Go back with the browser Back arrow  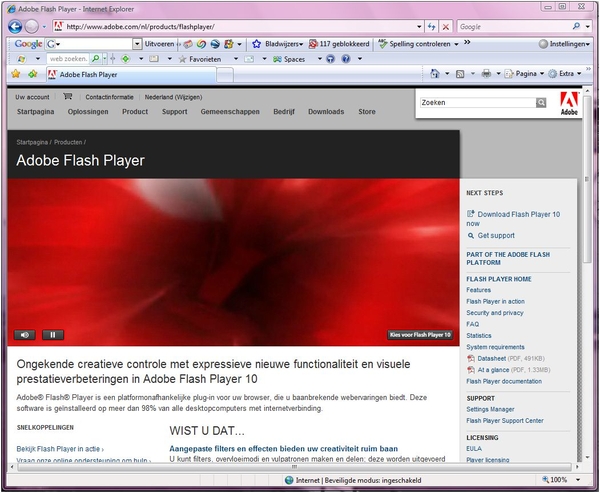point(15,26)
